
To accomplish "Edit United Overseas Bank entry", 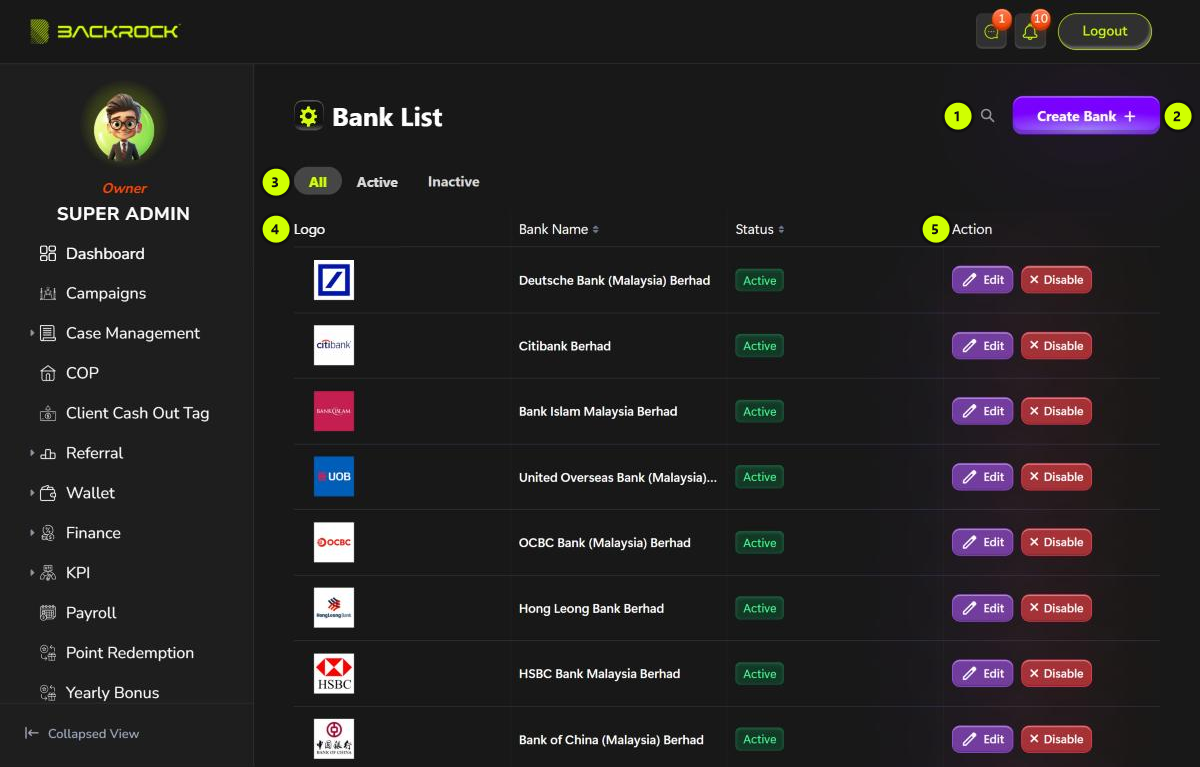I will click(982, 477).
